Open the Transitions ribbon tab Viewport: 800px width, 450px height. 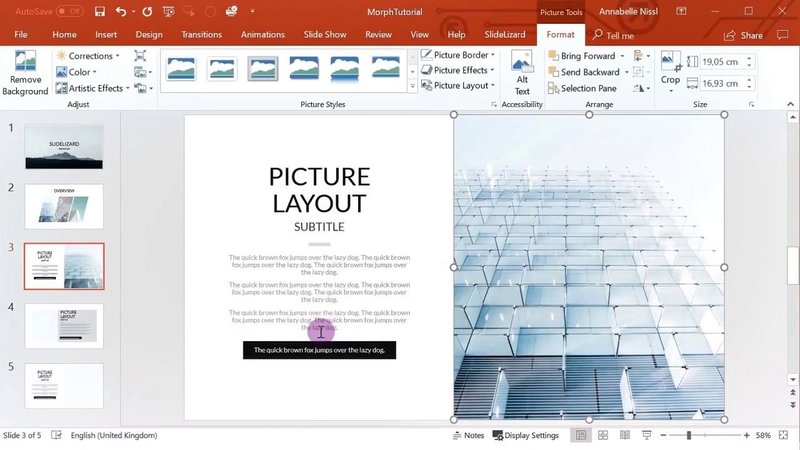point(202,35)
